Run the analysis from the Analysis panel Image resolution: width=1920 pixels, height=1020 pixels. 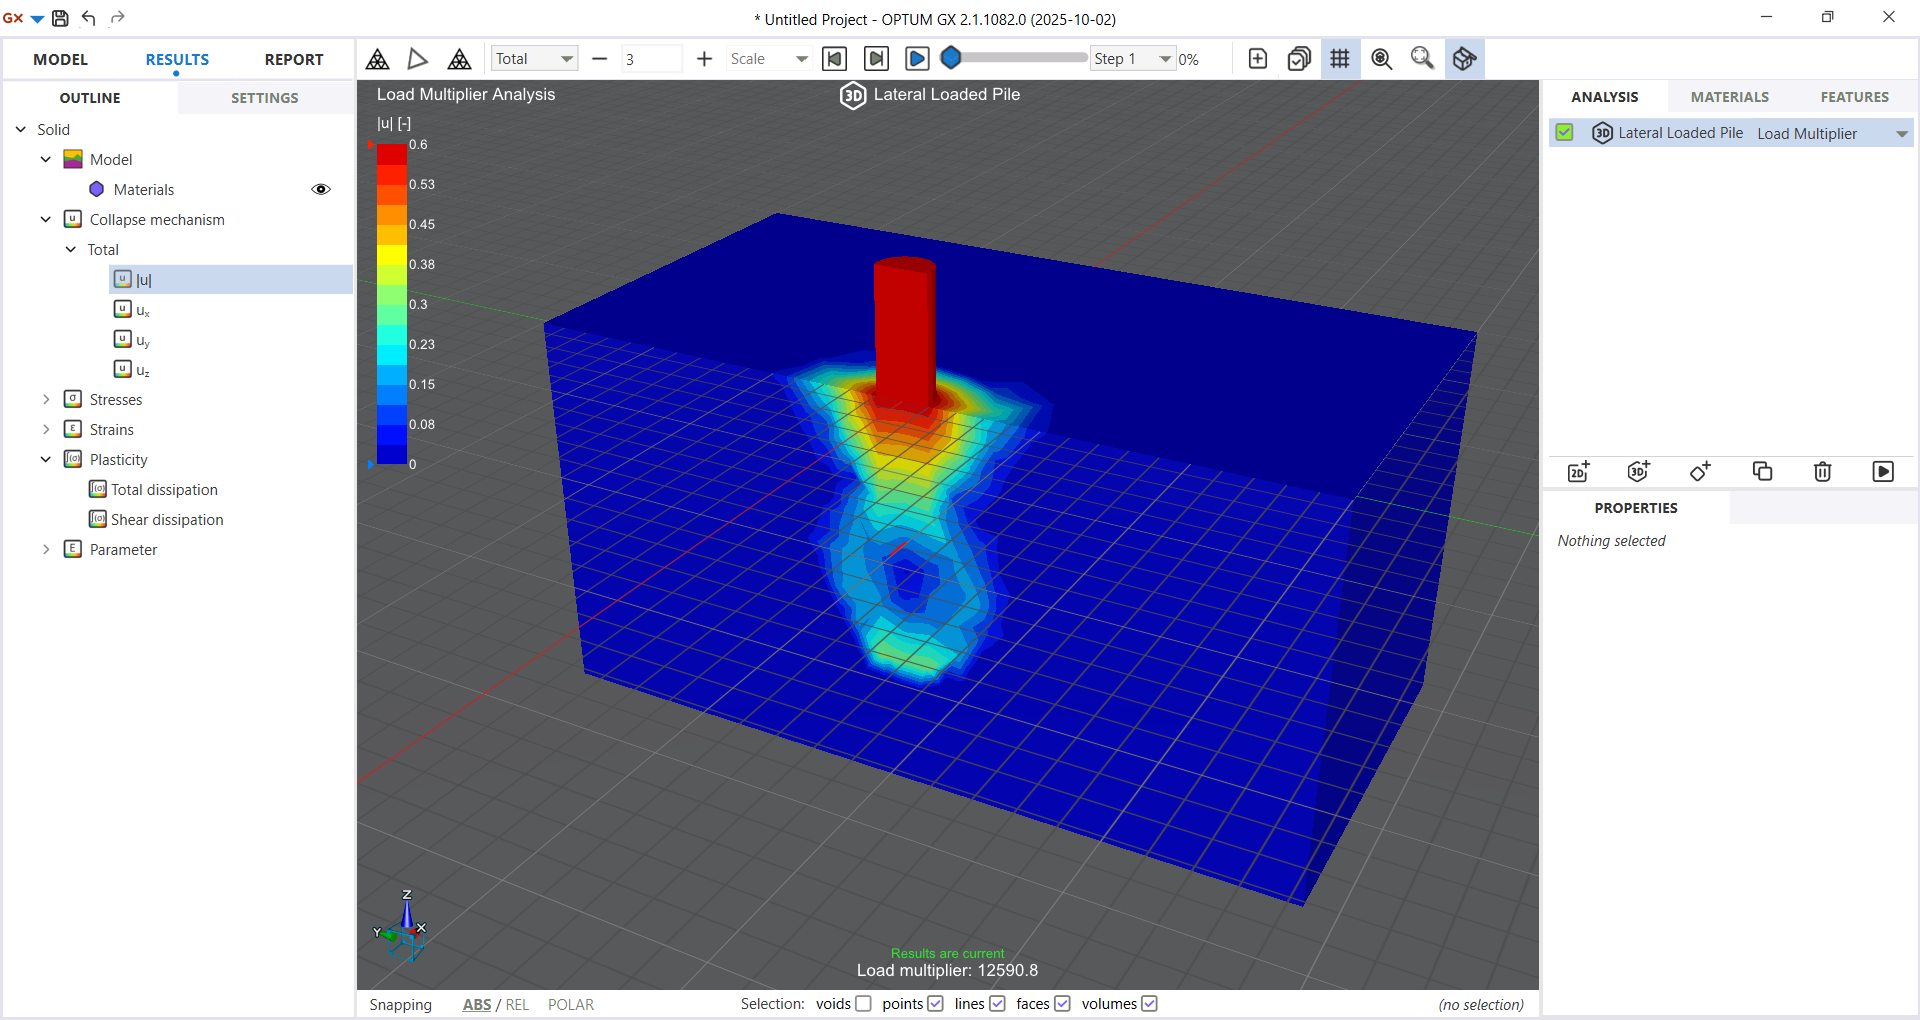click(x=1884, y=471)
